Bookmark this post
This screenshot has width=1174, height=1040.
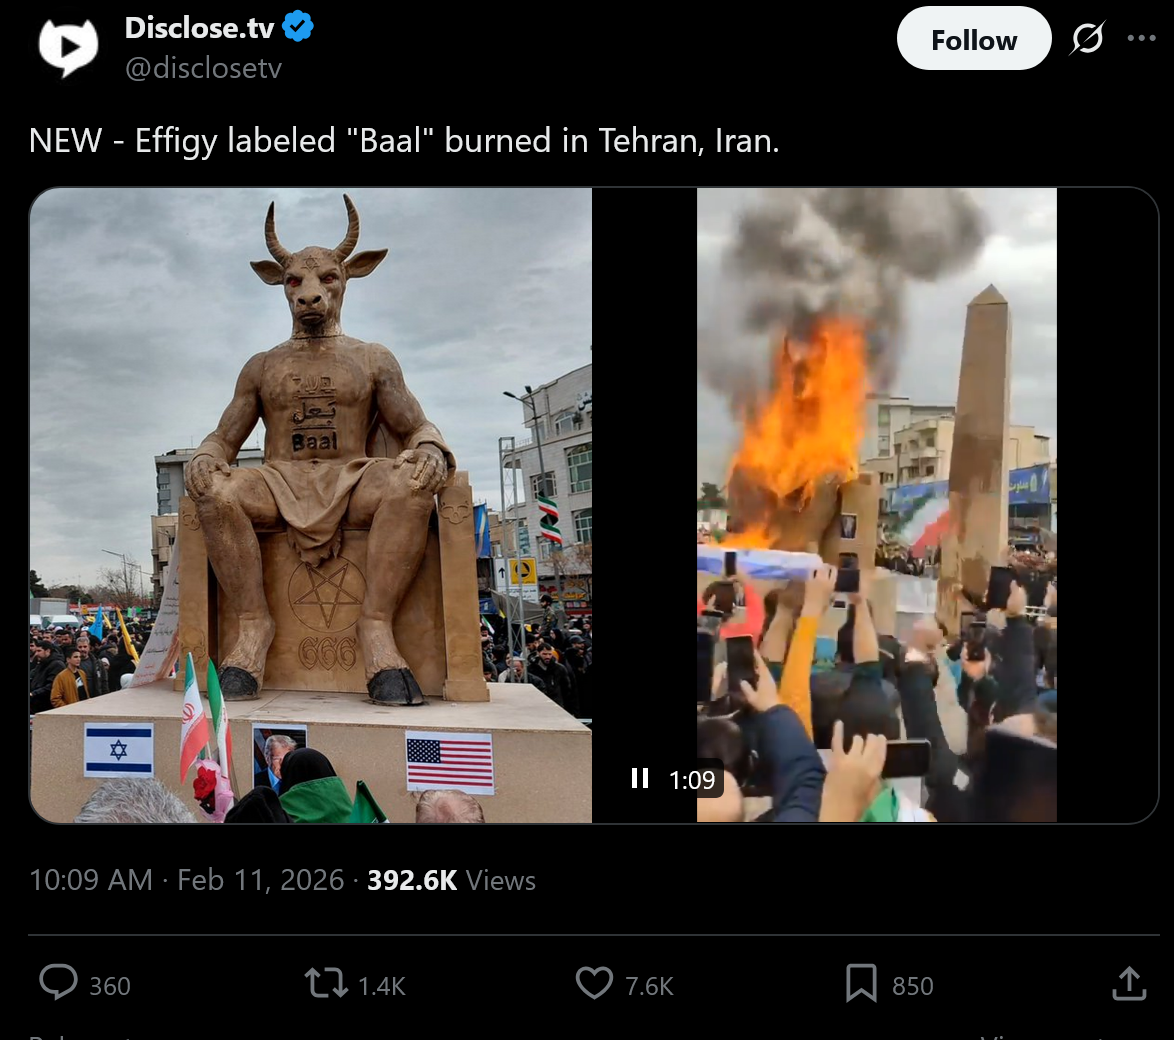pos(861,984)
